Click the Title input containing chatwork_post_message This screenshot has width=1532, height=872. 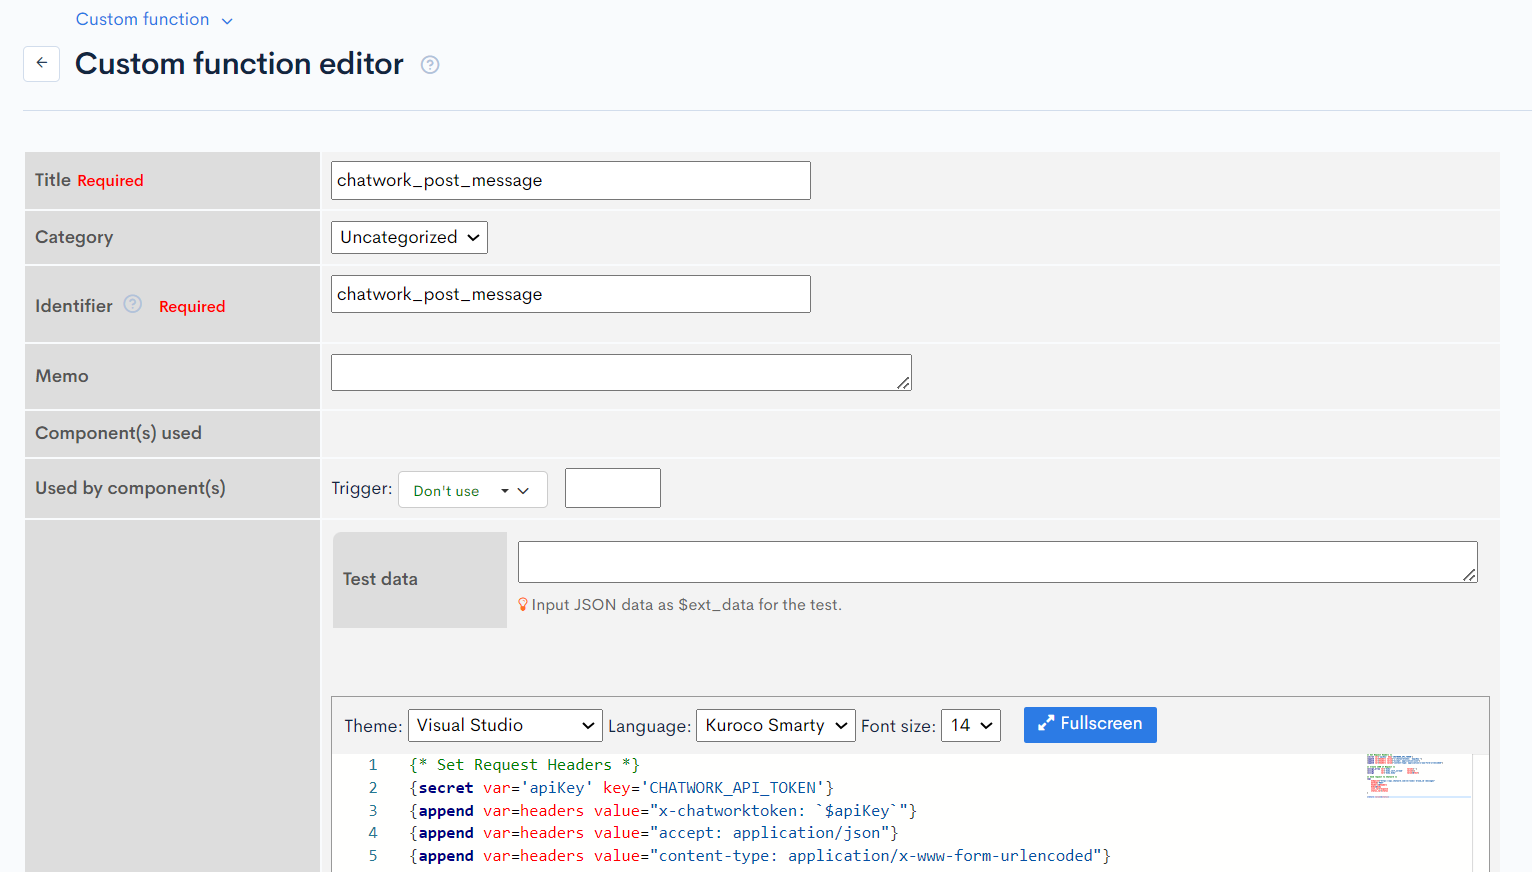click(x=570, y=180)
